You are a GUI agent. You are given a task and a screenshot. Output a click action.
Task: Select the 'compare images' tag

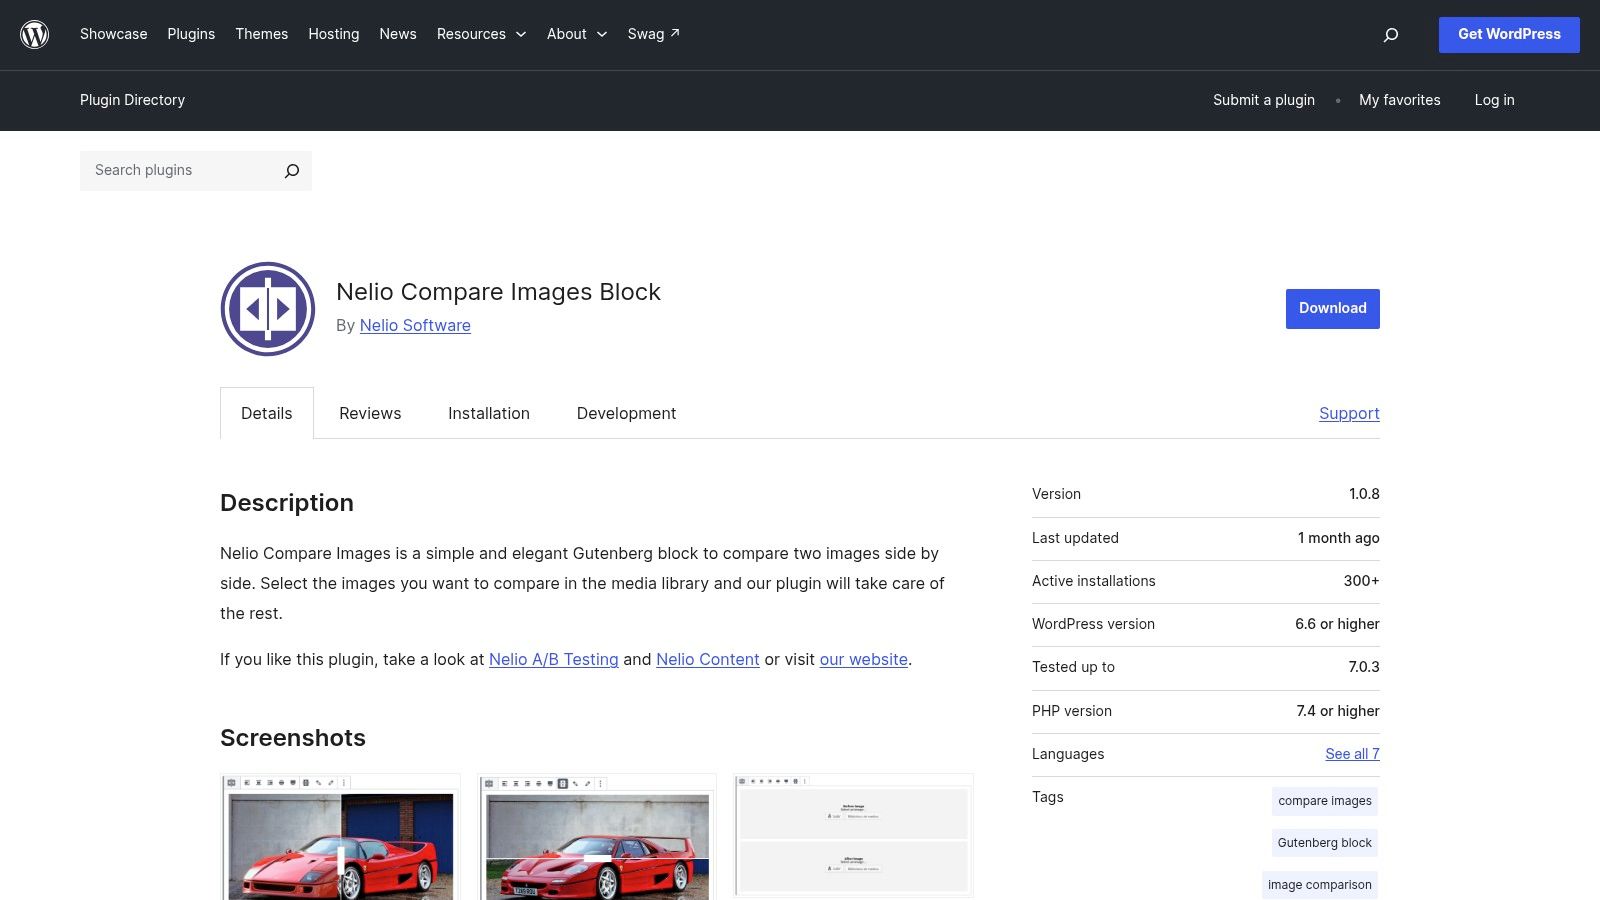[1325, 801]
